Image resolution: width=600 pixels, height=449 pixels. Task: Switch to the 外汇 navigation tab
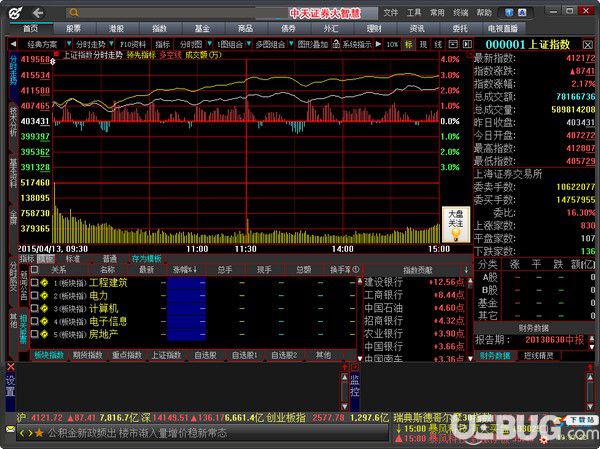(x=331, y=28)
